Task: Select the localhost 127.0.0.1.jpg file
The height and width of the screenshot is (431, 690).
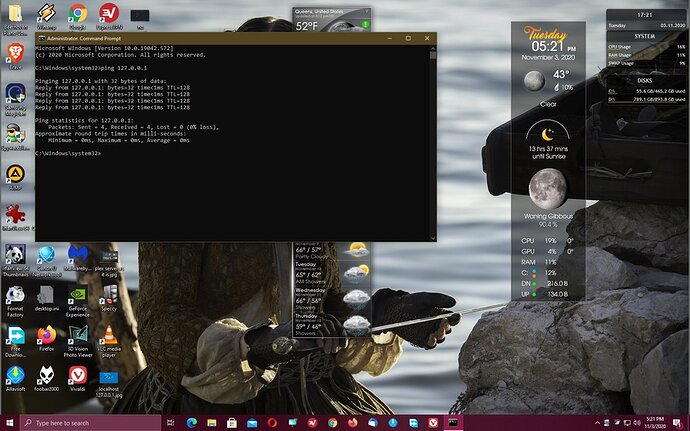Action: (x=109, y=383)
